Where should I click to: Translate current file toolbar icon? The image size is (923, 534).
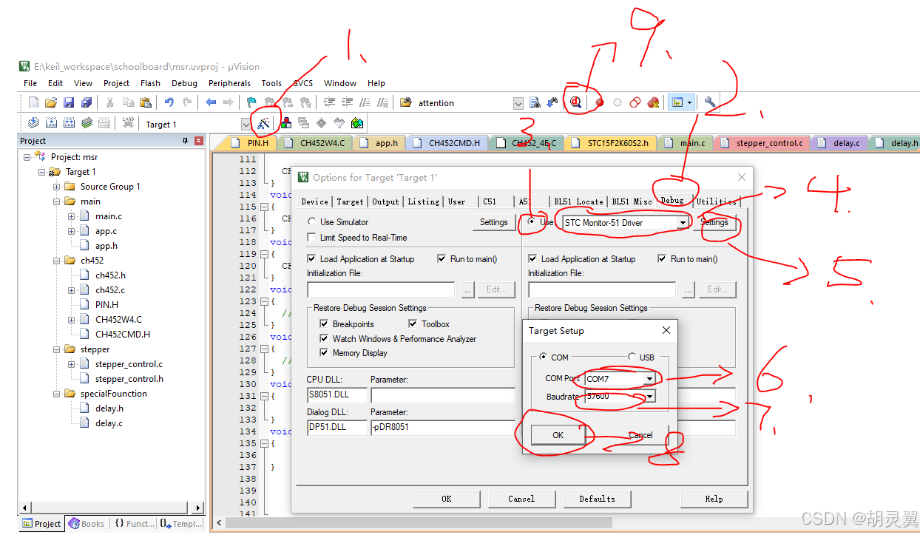coord(34,122)
